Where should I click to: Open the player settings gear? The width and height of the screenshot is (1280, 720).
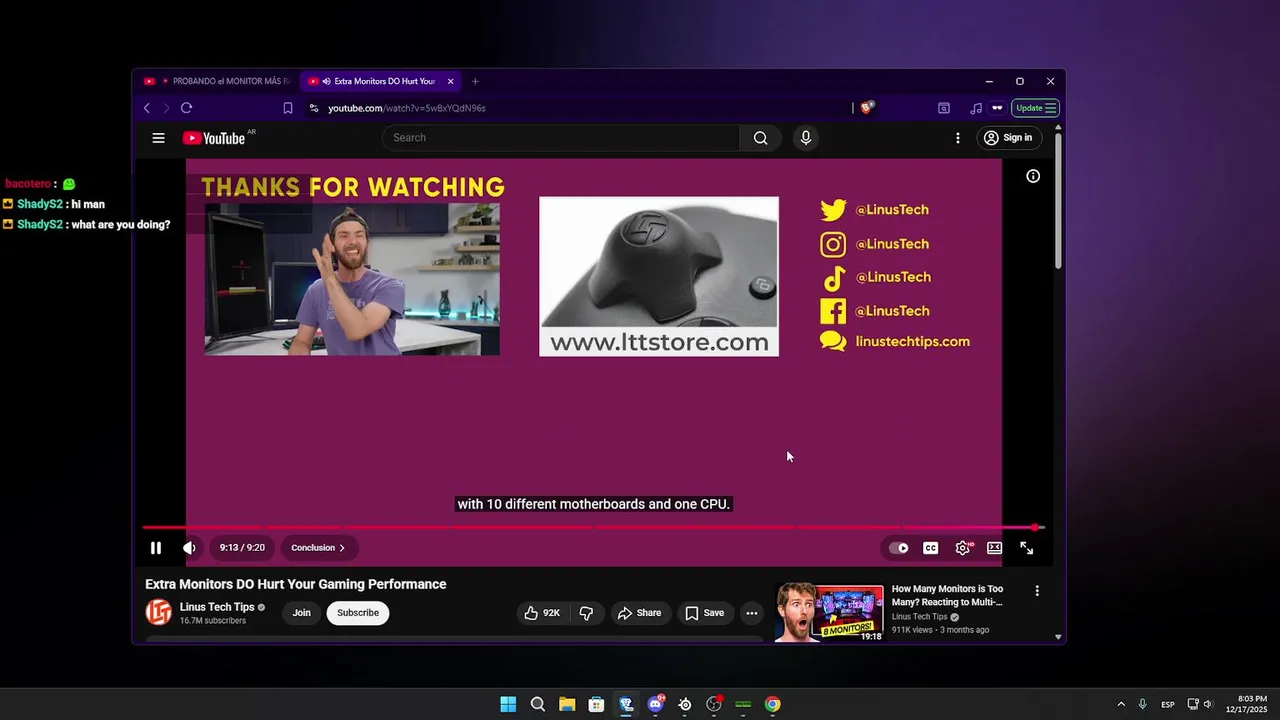pos(963,548)
